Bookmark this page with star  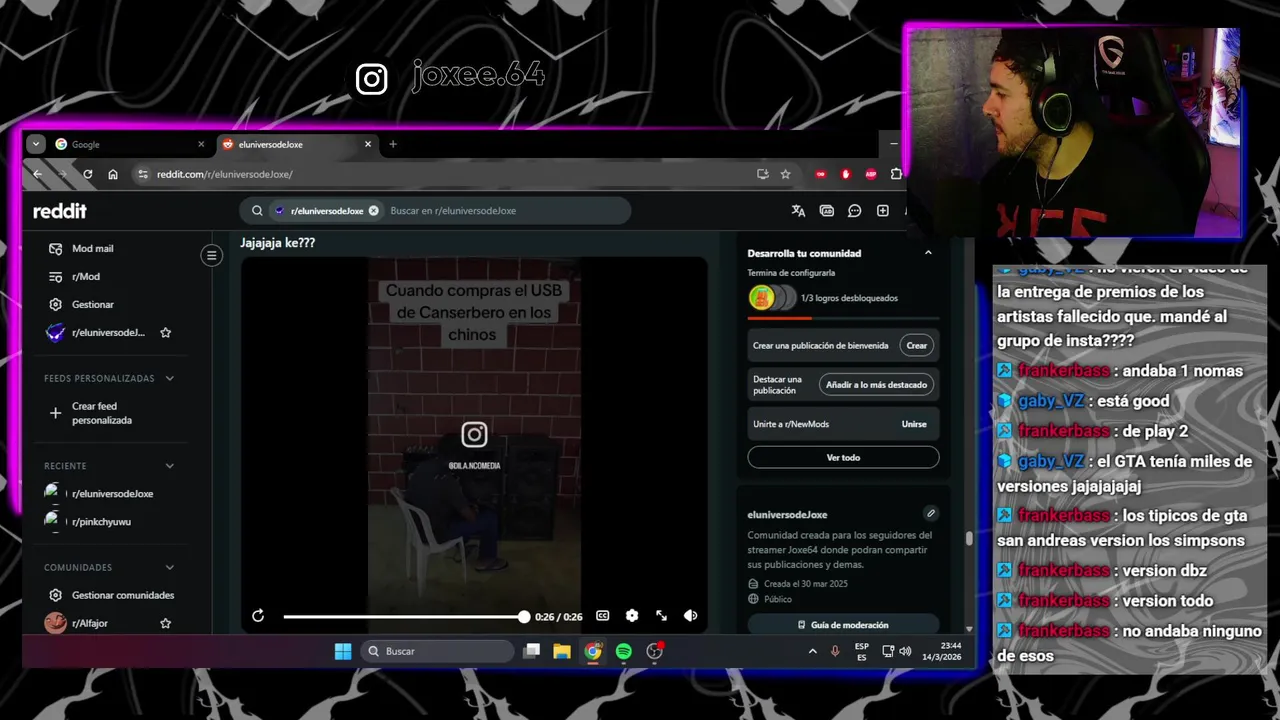786,174
